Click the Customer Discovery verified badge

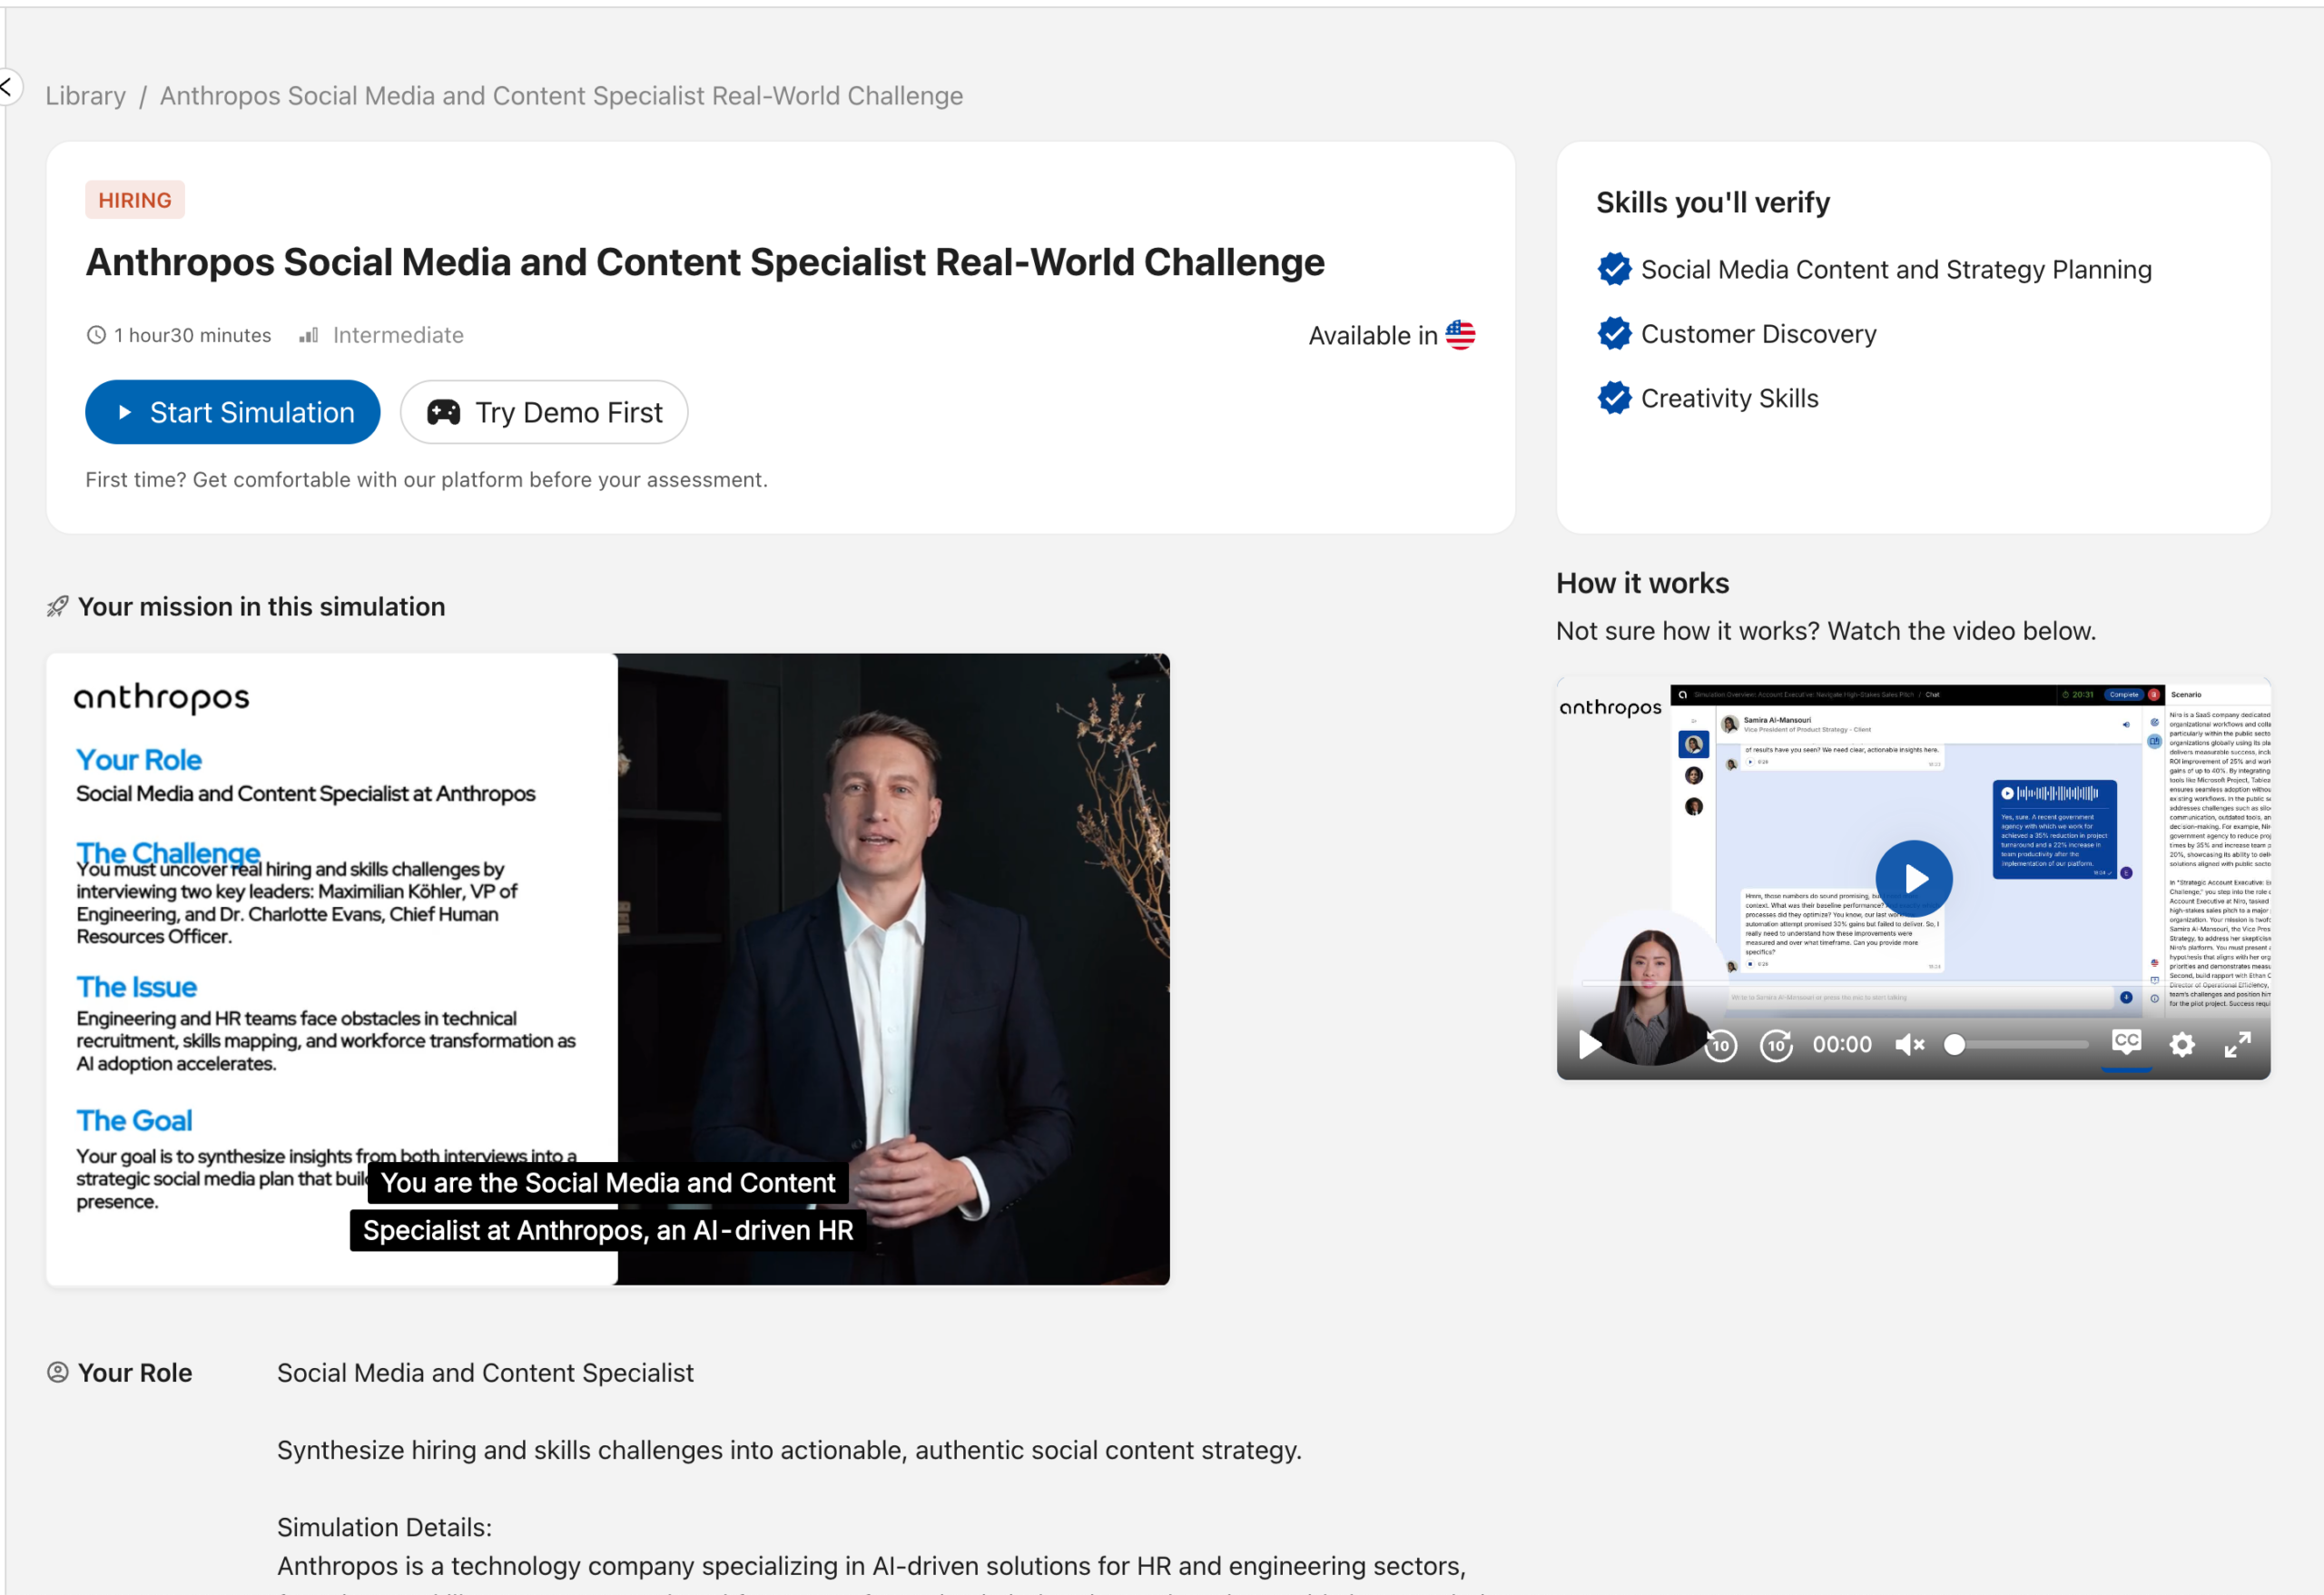click(1614, 334)
